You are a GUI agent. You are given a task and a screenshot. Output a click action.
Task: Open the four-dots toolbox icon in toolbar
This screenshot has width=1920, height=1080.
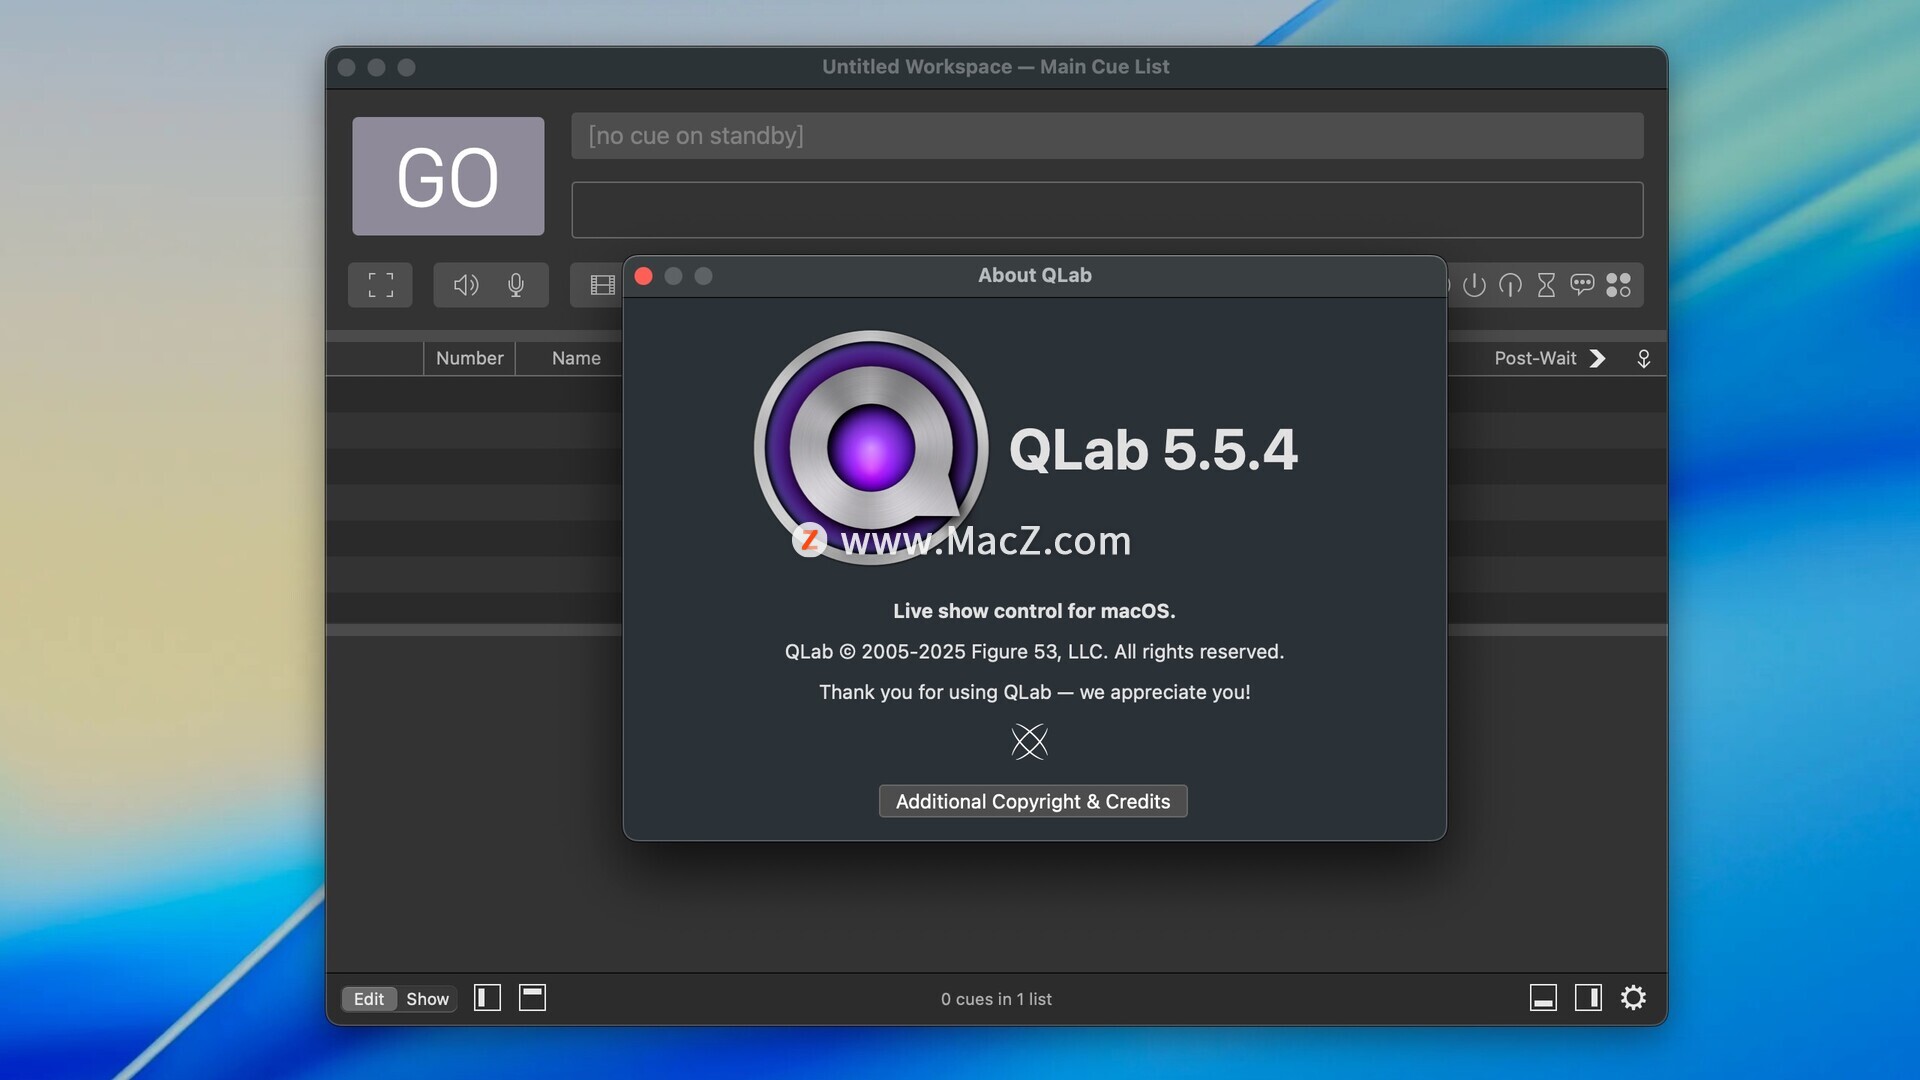coord(1618,285)
